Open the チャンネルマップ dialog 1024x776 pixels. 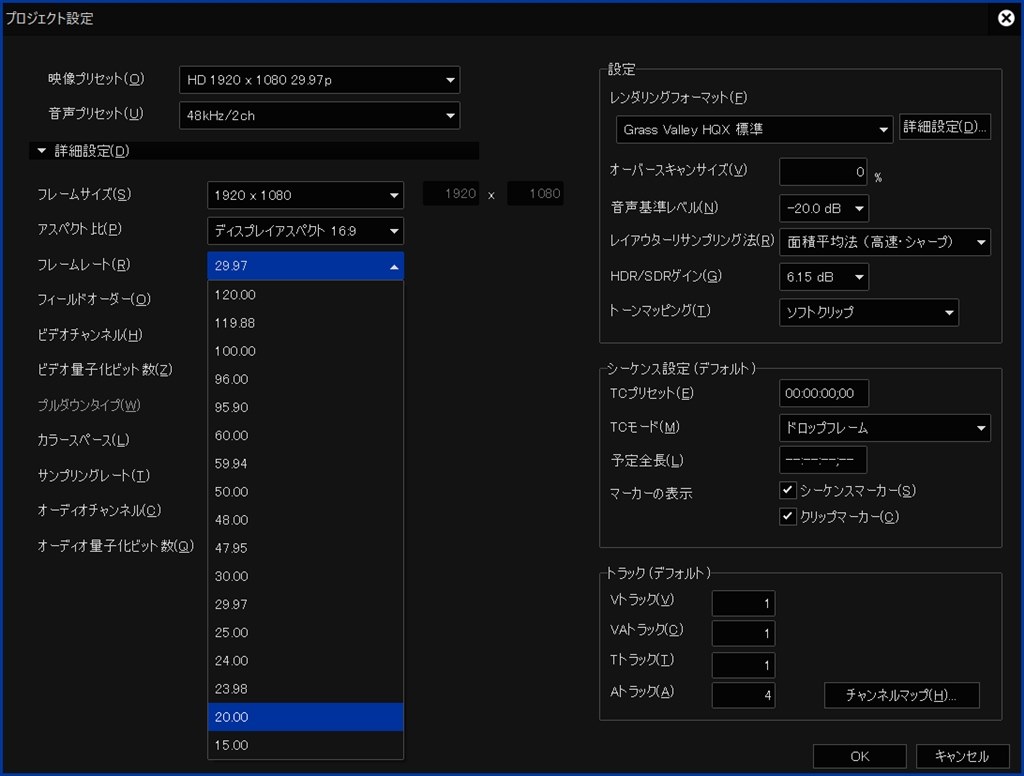(901, 695)
